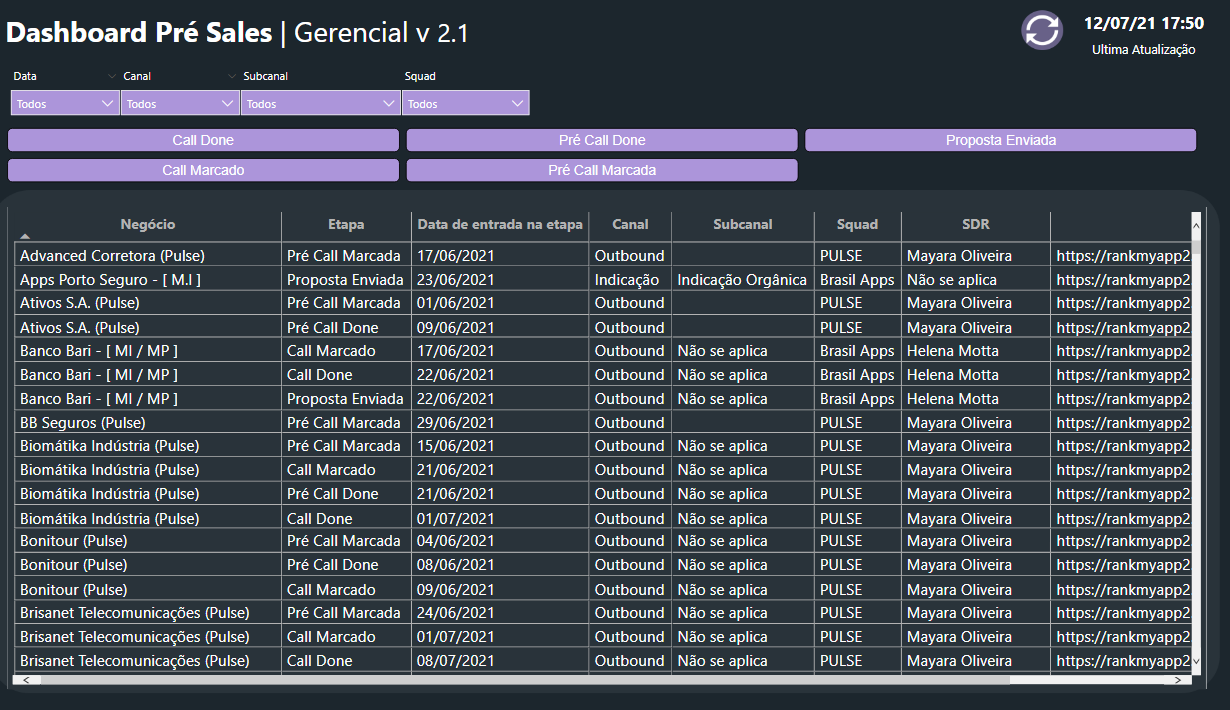Sort by Data de entrada na etapa header
Screen dimensions: 1230x710
coord(500,224)
